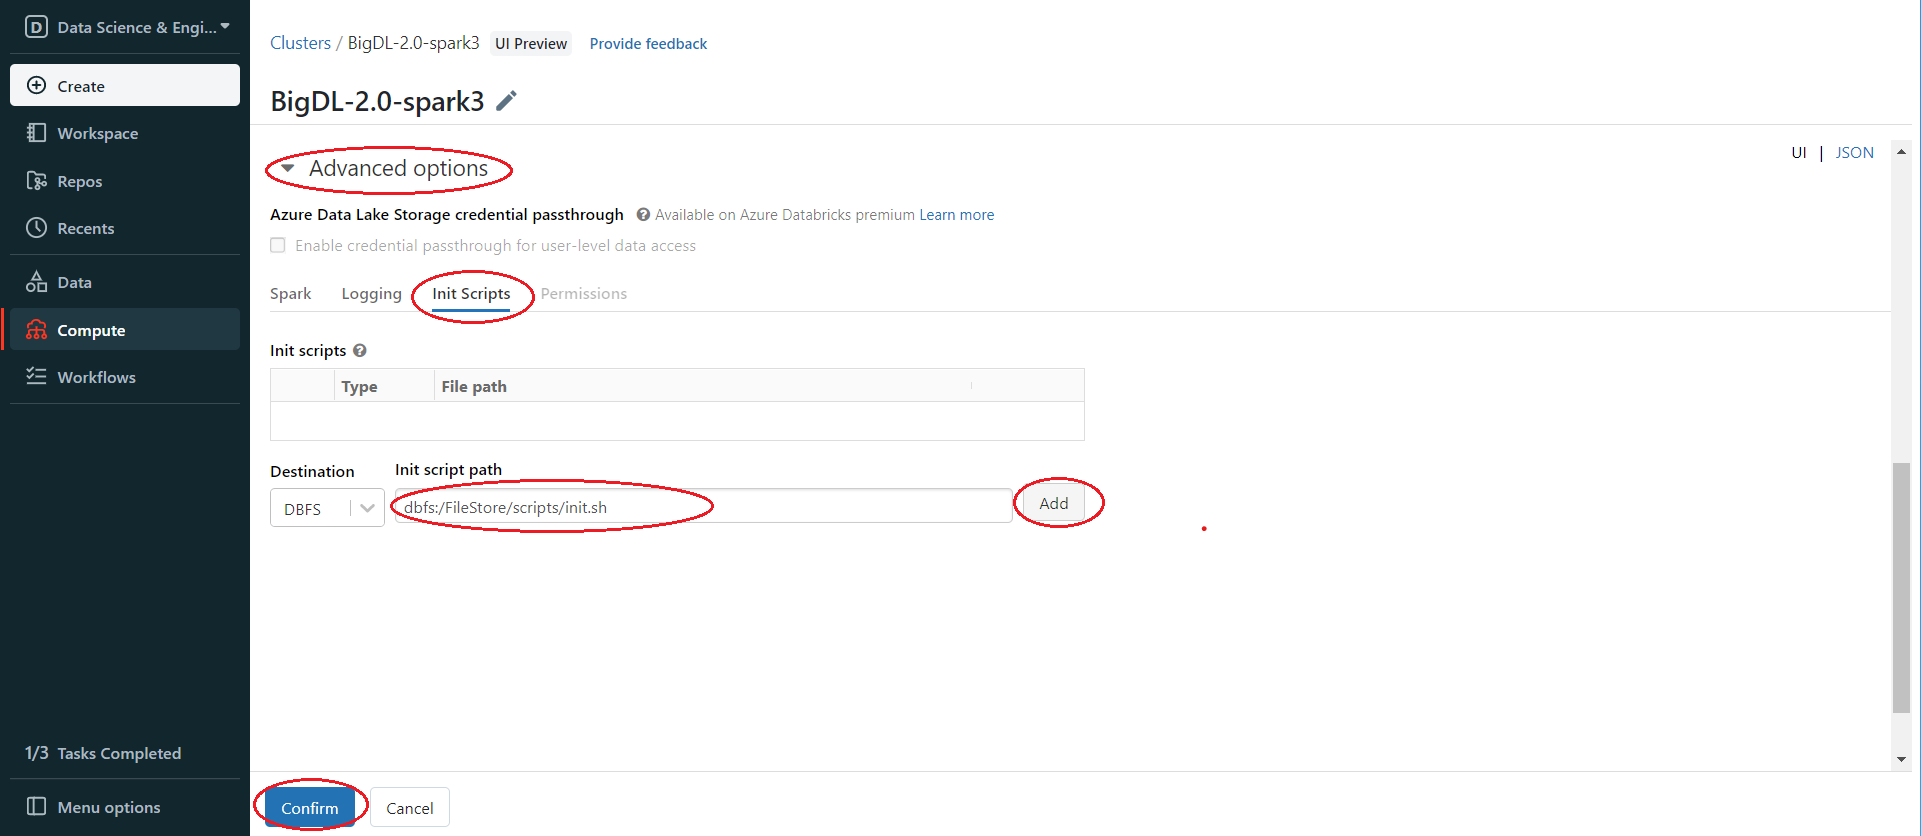The height and width of the screenshot is (836, 1921).
Task: Click the Data icon in sidebar
Action: (x=36, y=282)
